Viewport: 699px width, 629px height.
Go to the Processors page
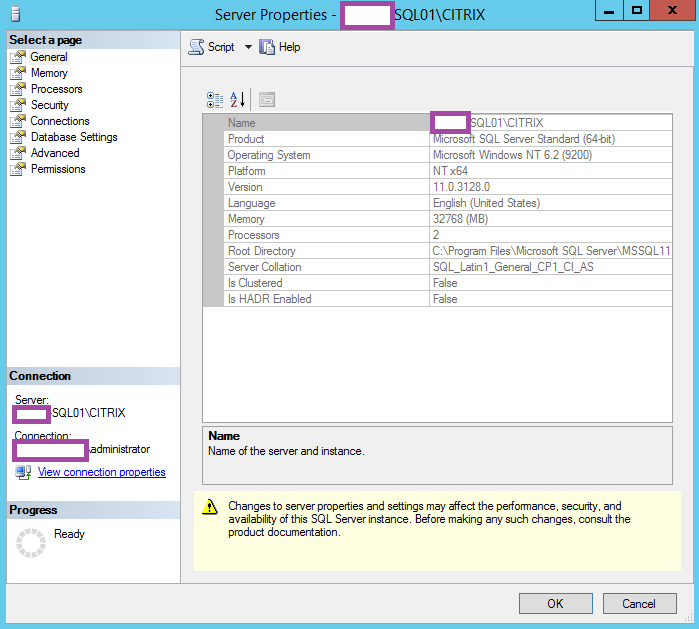[x=56, y=89]
